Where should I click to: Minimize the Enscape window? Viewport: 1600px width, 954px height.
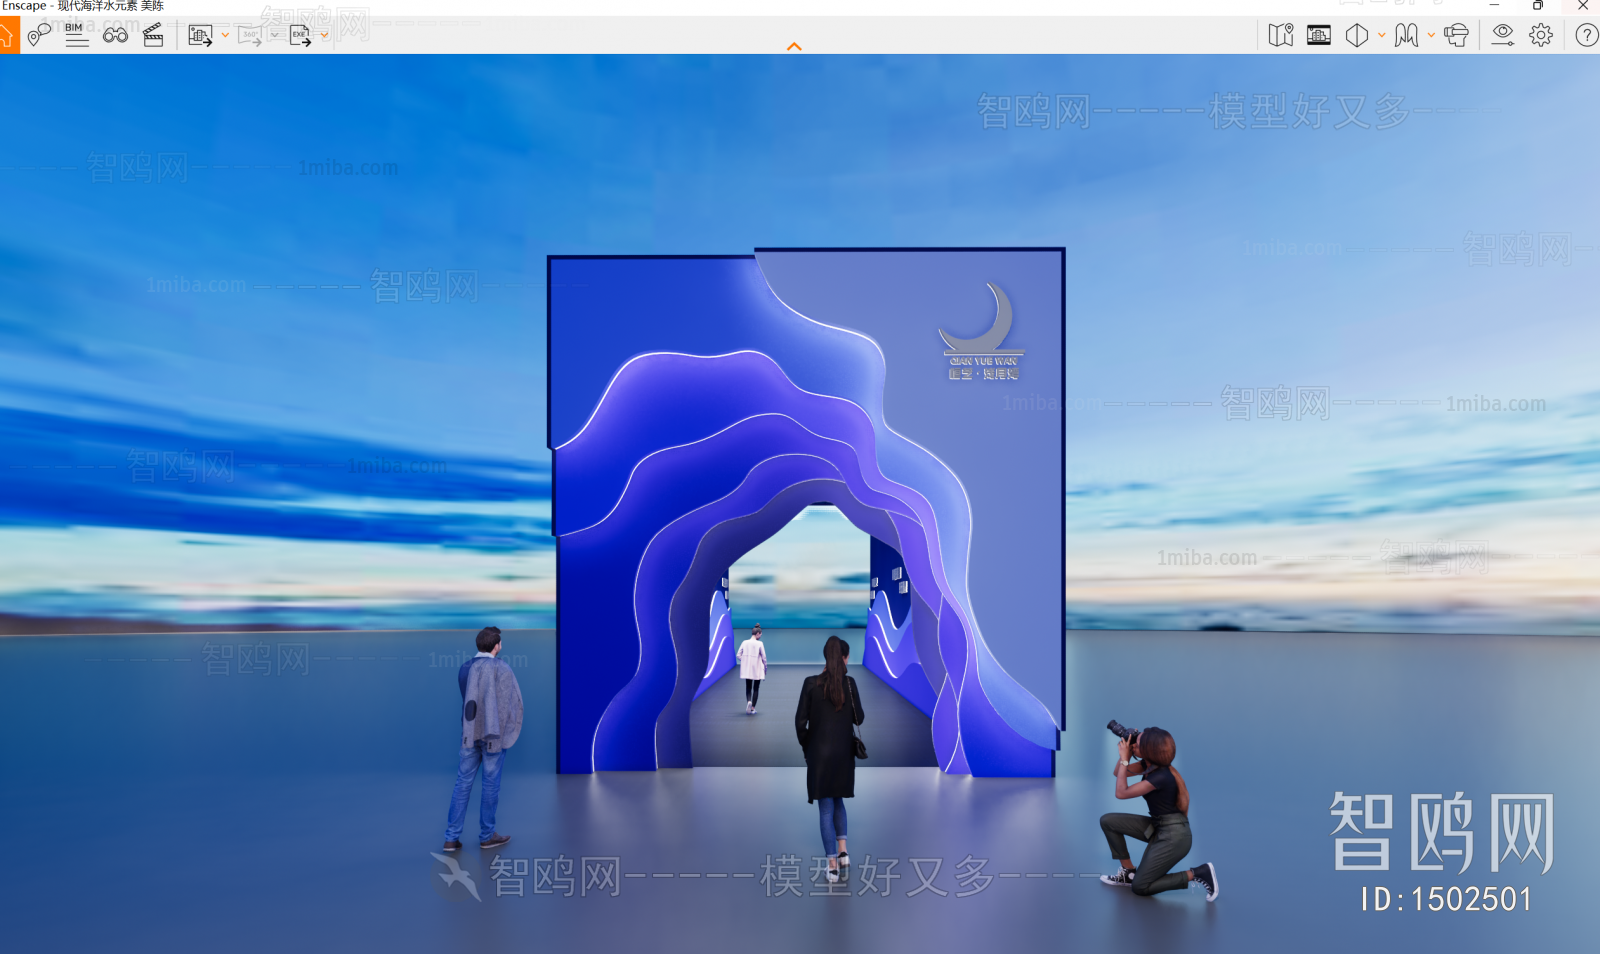[x=1494, y=6]
